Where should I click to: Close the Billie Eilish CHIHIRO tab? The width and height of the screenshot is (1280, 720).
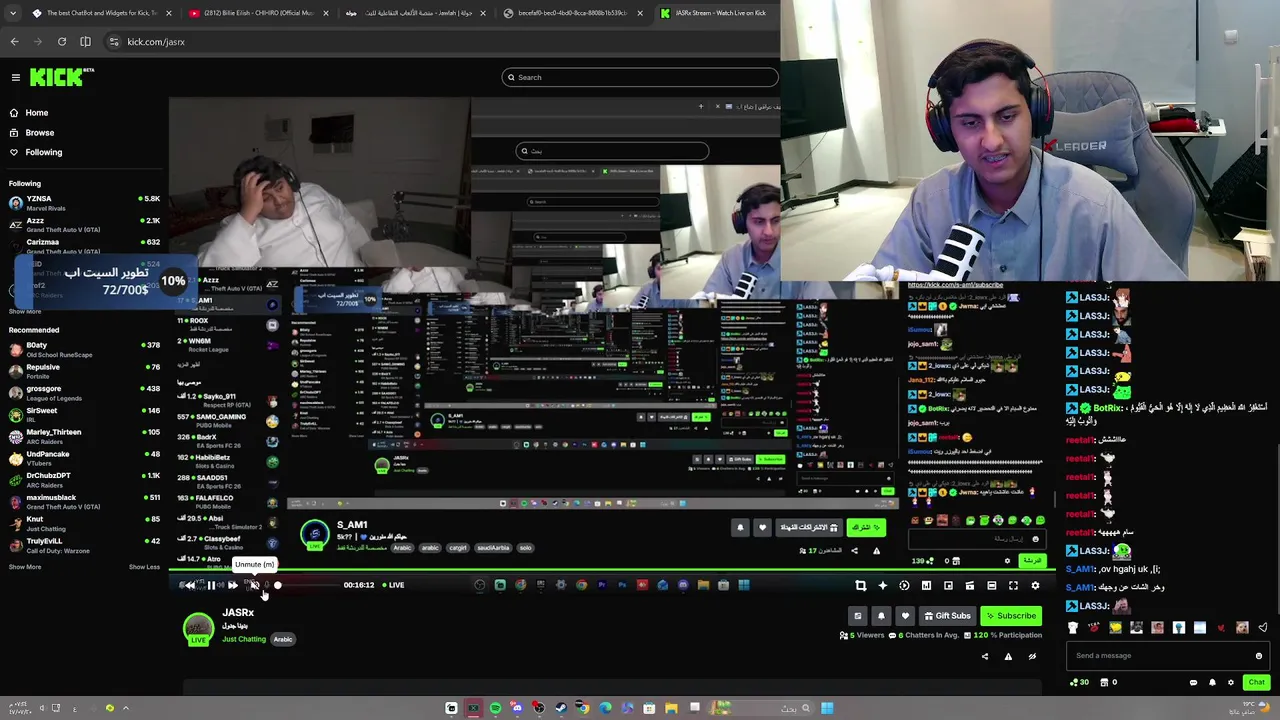[x=325, y=13]
